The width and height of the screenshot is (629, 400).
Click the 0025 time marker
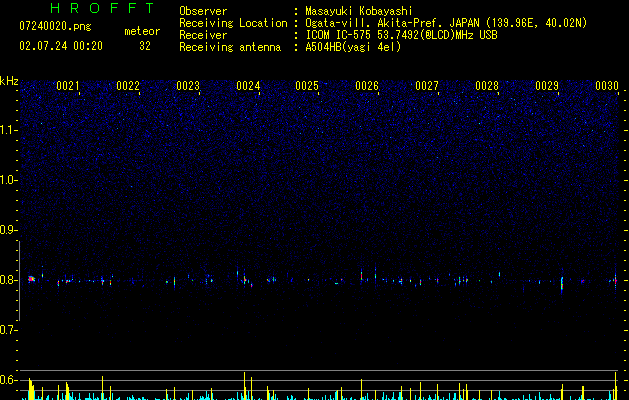(x=307, y=86)
